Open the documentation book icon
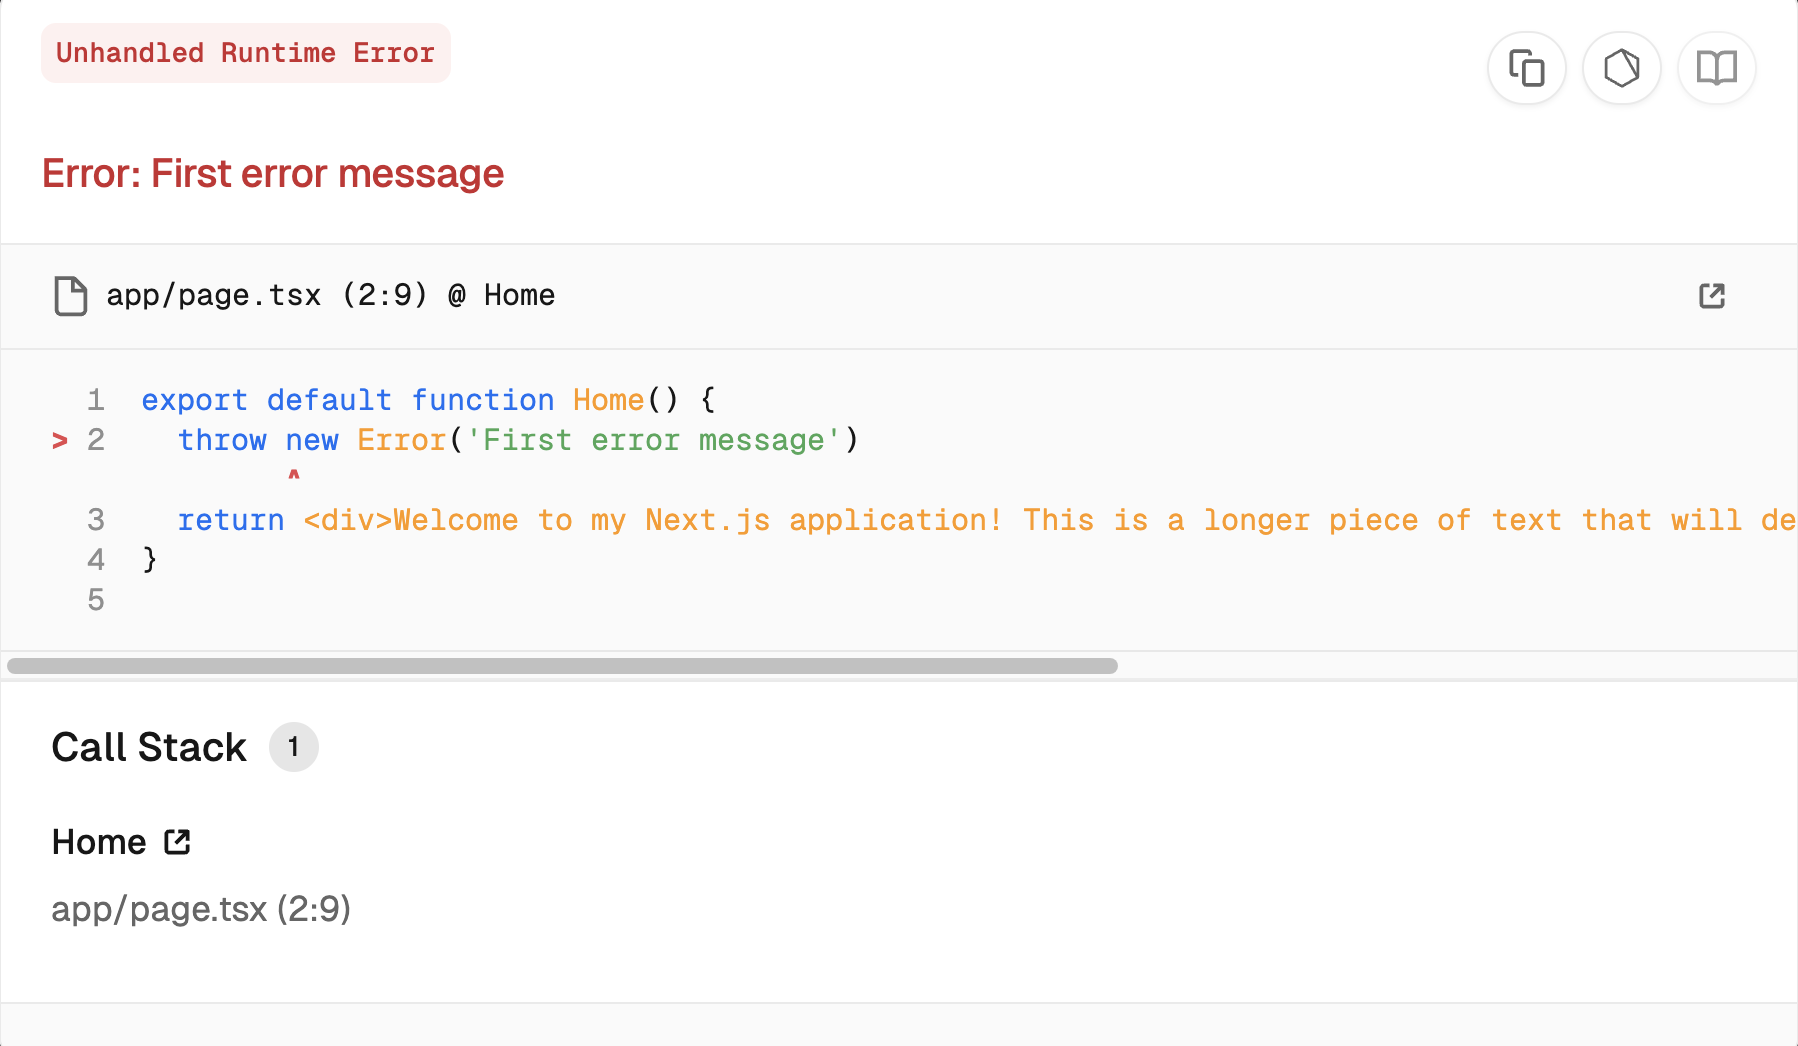Image resolution: width=1798 pixels, height=1046 pixels. point(1716,68)
